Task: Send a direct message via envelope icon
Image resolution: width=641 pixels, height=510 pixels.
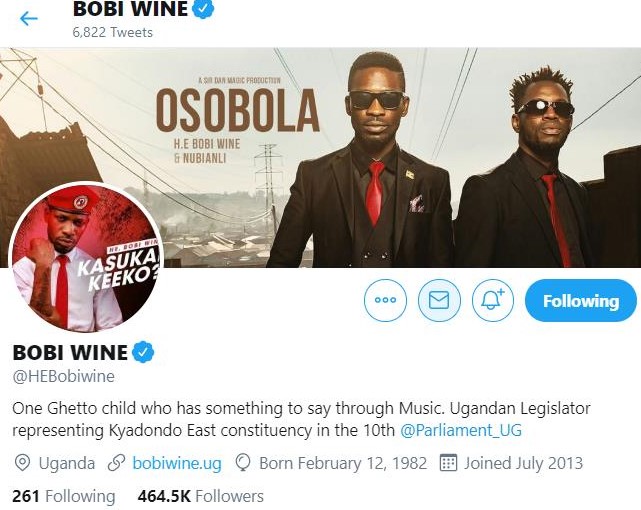Action: [x=439, y=300]
